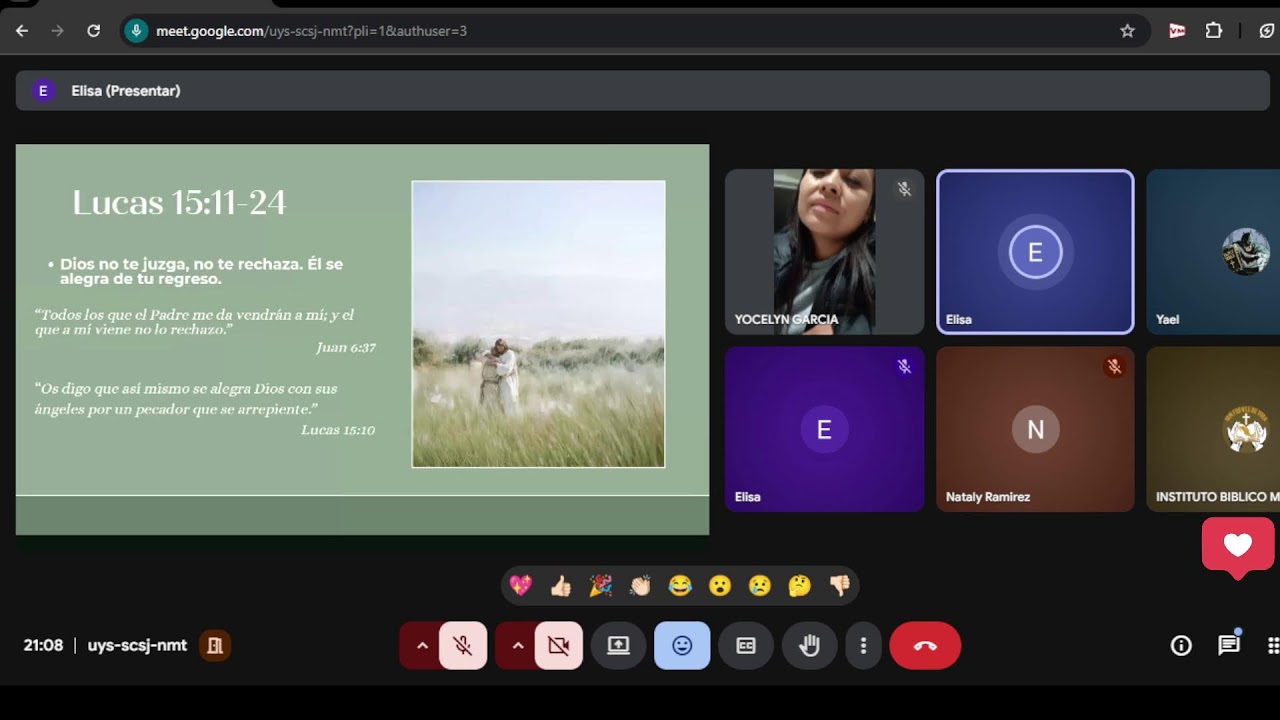Send the sad face reaction
This screenshot has height=720, width=1280.
(x=760, y=586)
